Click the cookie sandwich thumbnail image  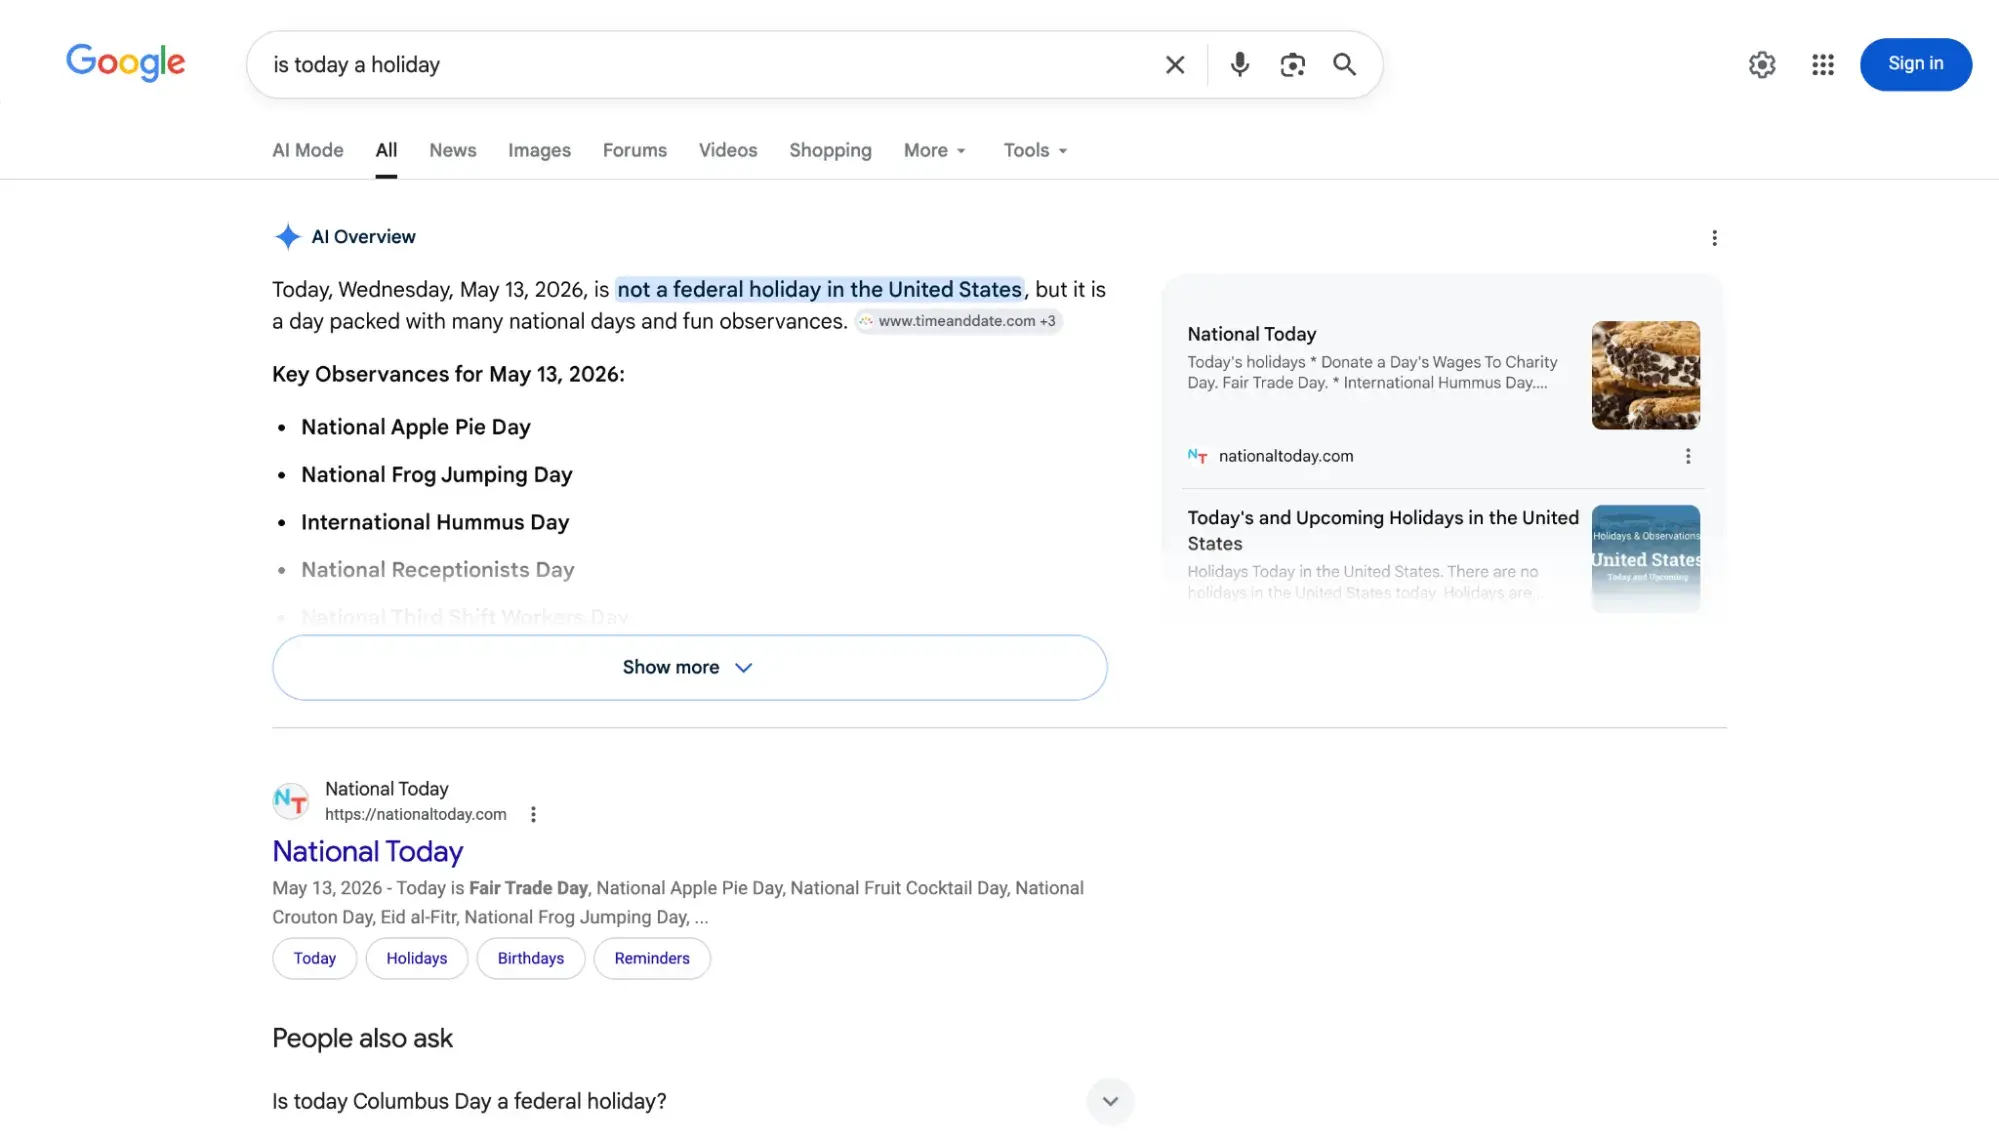(1645, 375)
